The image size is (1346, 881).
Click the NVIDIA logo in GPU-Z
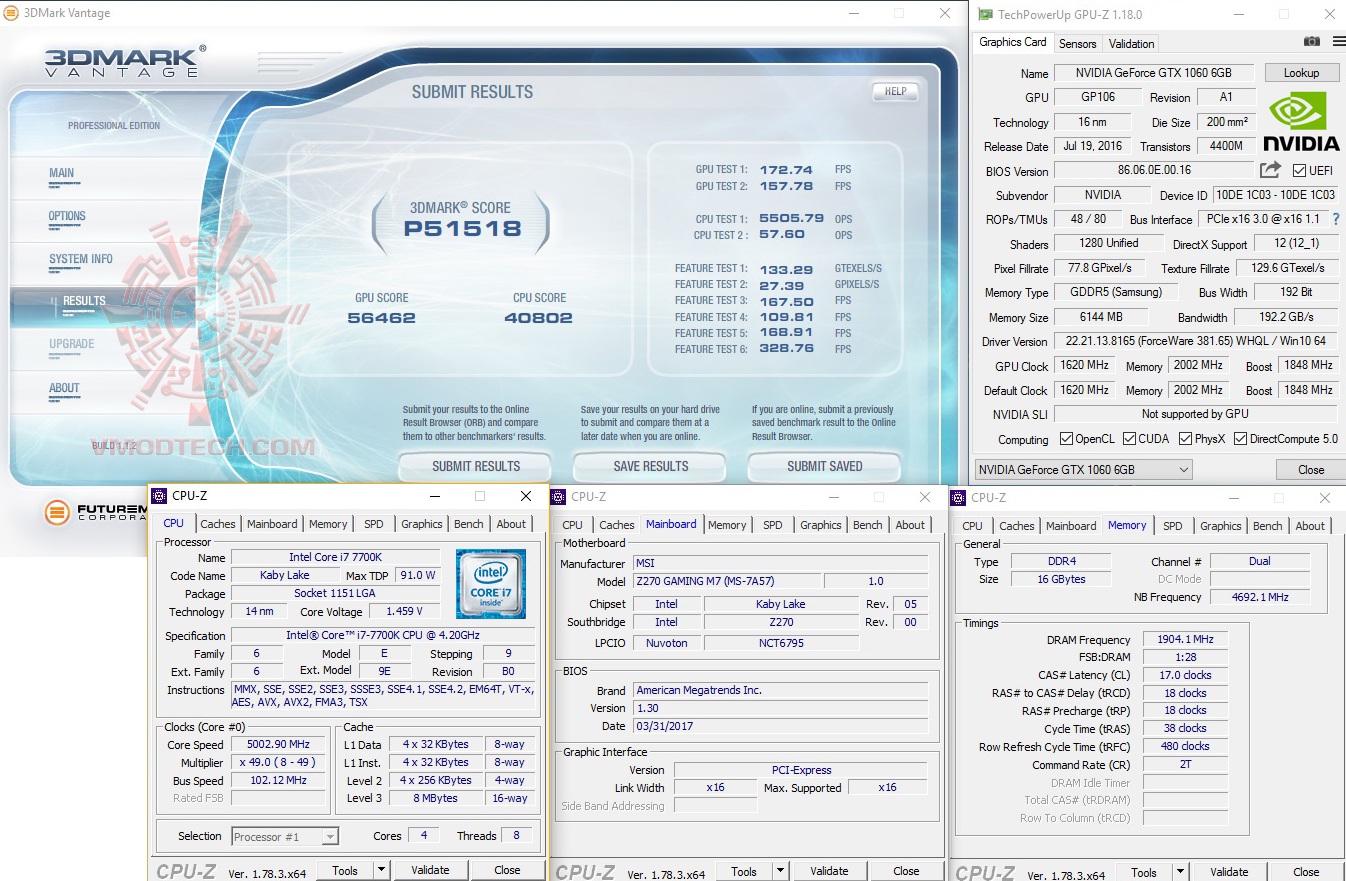1299,122
